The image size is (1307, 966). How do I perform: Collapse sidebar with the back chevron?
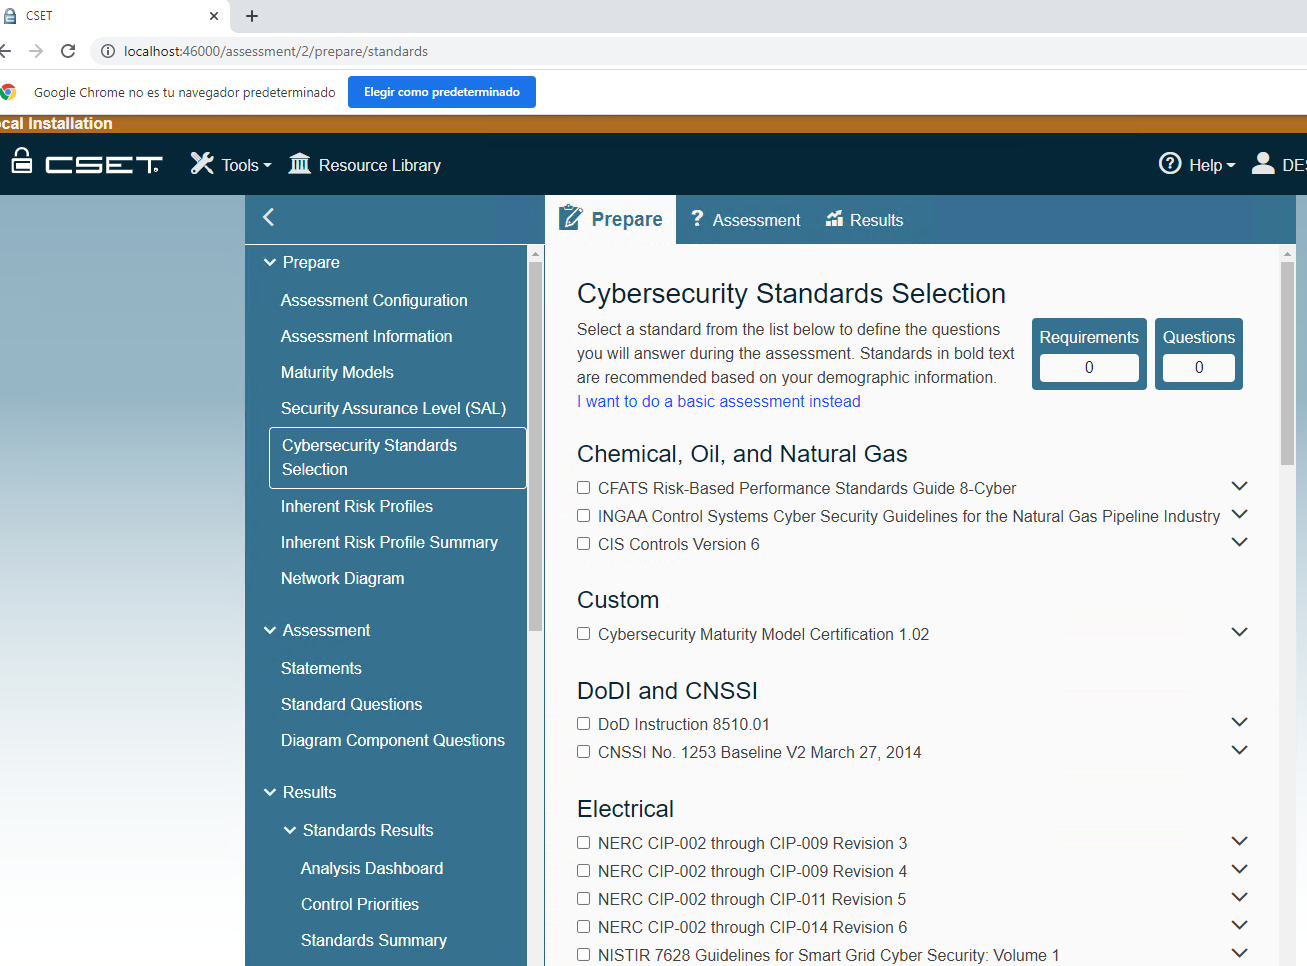[268, 218]
